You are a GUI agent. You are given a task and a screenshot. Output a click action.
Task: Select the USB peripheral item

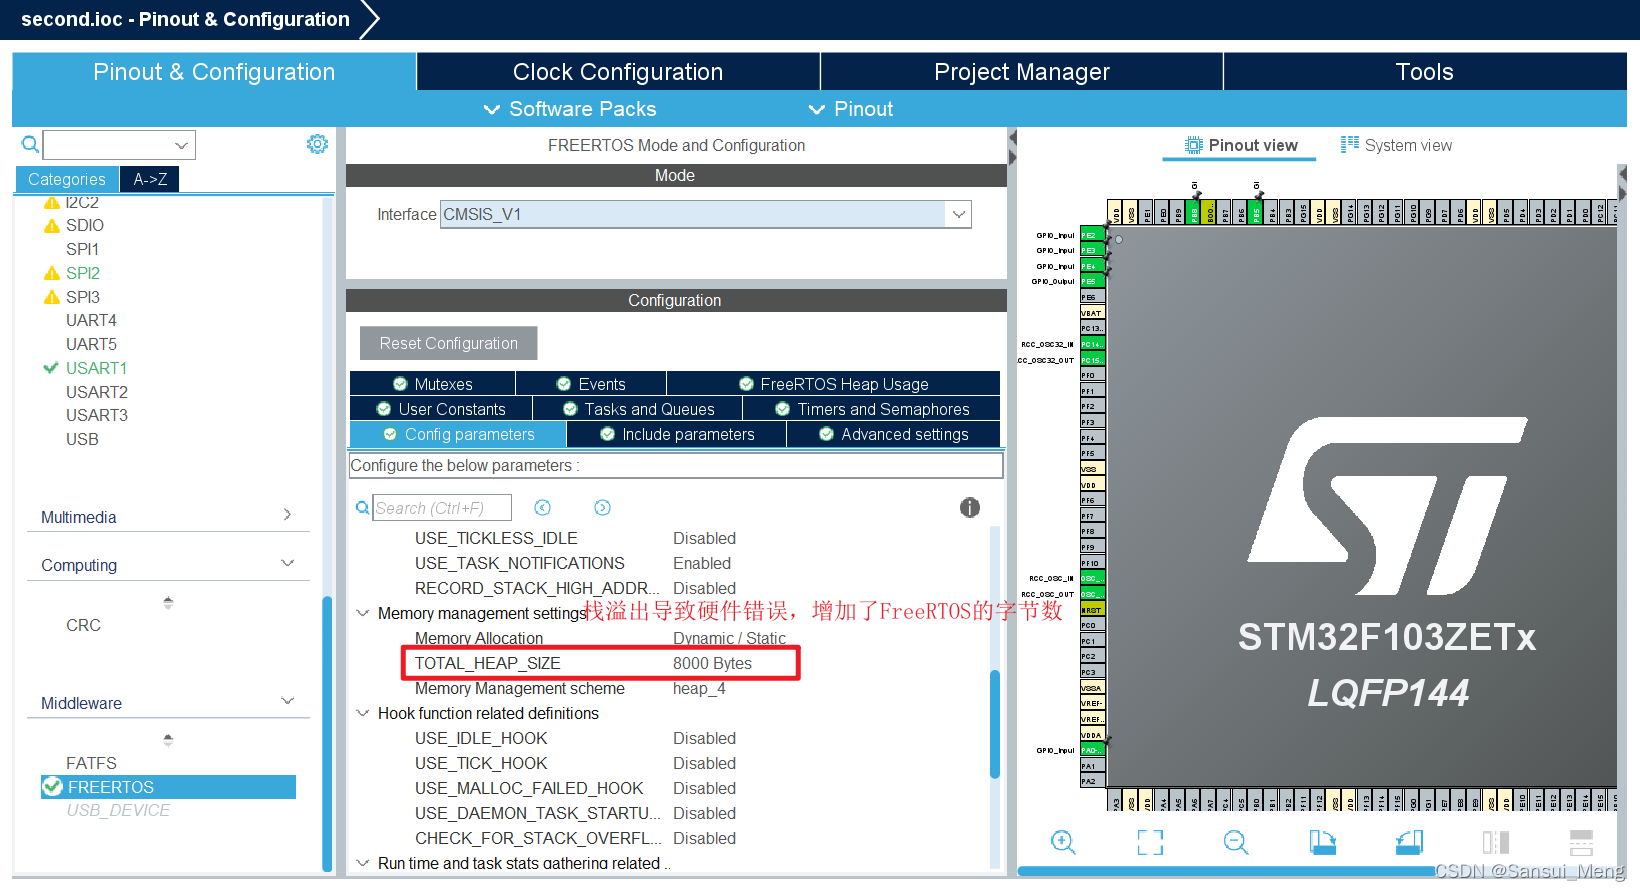click(82, 439)
